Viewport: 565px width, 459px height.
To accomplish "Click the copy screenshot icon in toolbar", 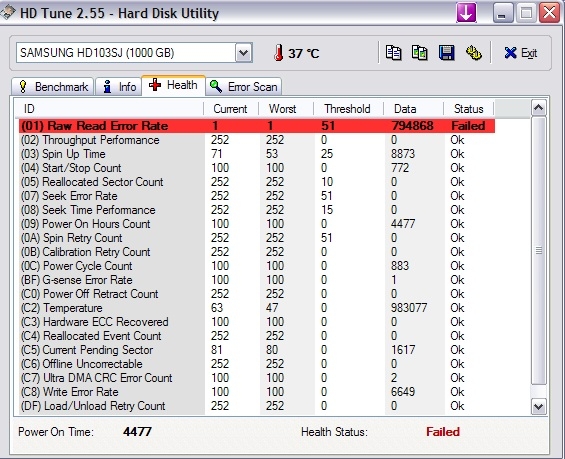I will (x=419, y=53).
